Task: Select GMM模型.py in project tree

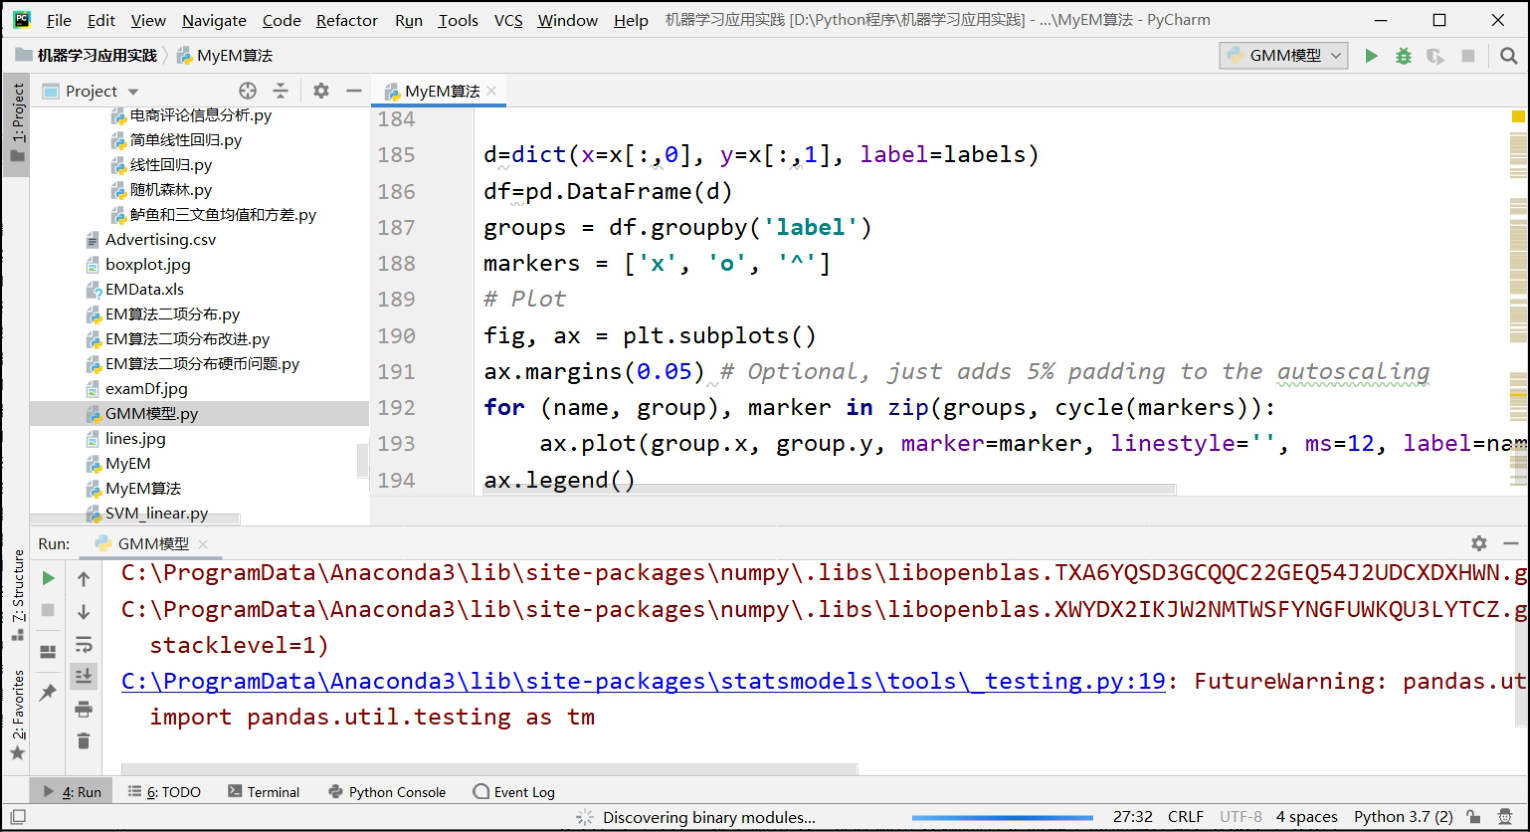Action: pyautogui.click(x=151, y=414)
